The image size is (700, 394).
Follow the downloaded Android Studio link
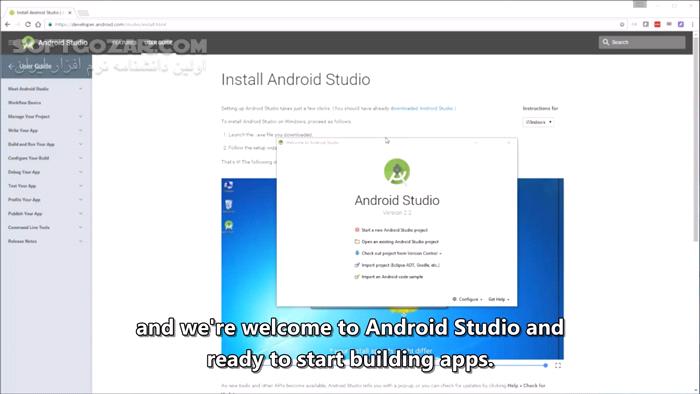pyautogui.click(x=422, y=108)
